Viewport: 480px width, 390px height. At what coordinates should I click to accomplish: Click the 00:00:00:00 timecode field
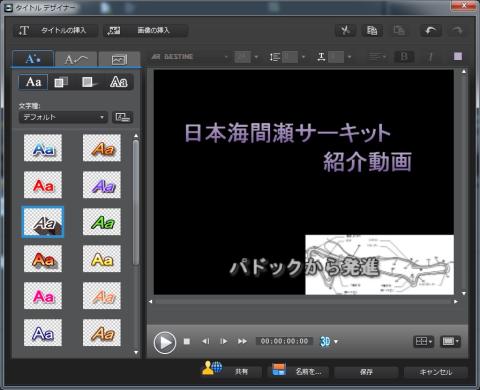[284, 341]
